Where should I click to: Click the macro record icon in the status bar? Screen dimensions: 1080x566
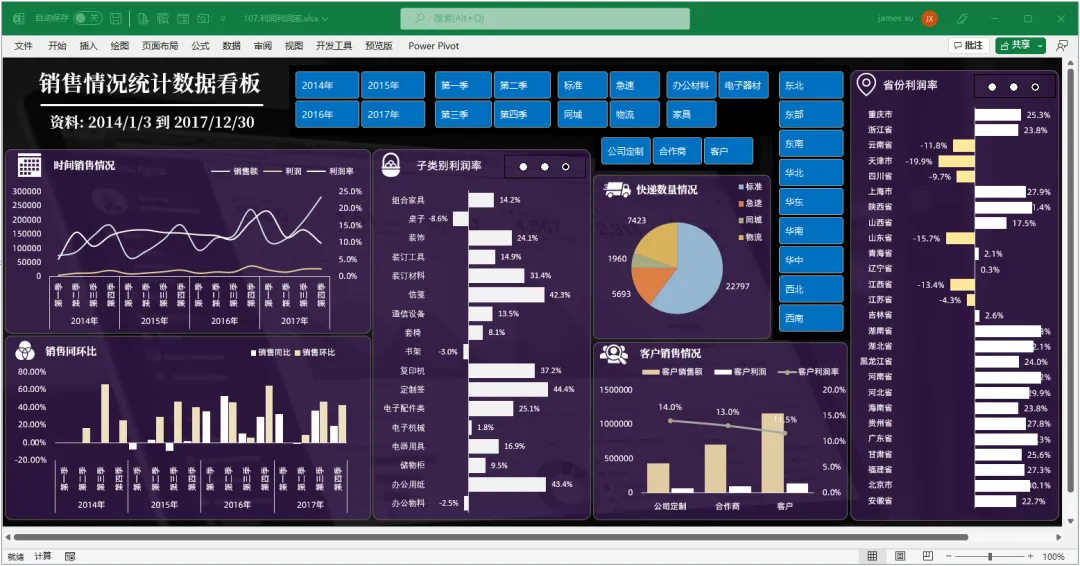pos(70,556)
